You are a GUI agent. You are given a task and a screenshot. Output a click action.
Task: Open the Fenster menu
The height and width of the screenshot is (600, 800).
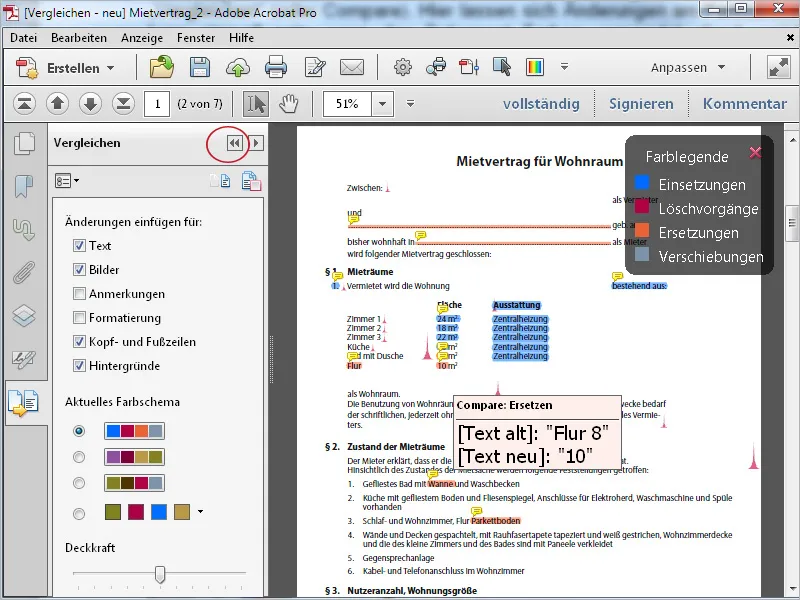pyautogui.click(x=196, y=38)
